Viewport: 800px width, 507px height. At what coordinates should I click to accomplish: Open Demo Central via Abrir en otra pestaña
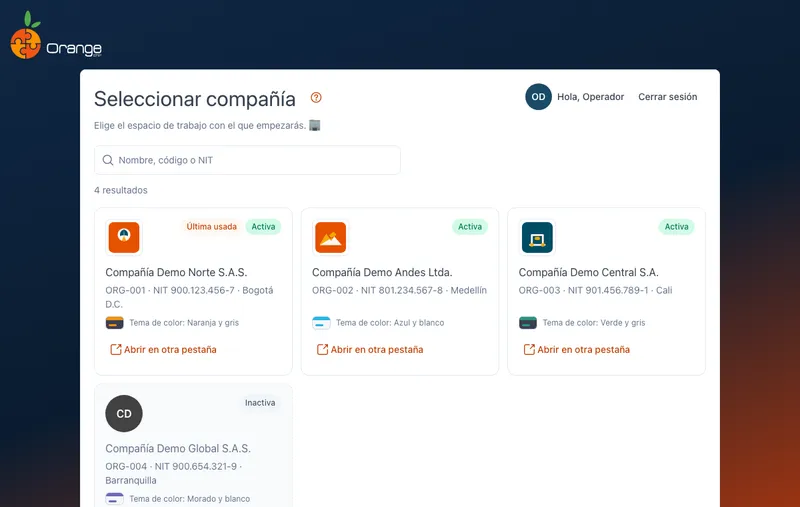click(577, 349)
